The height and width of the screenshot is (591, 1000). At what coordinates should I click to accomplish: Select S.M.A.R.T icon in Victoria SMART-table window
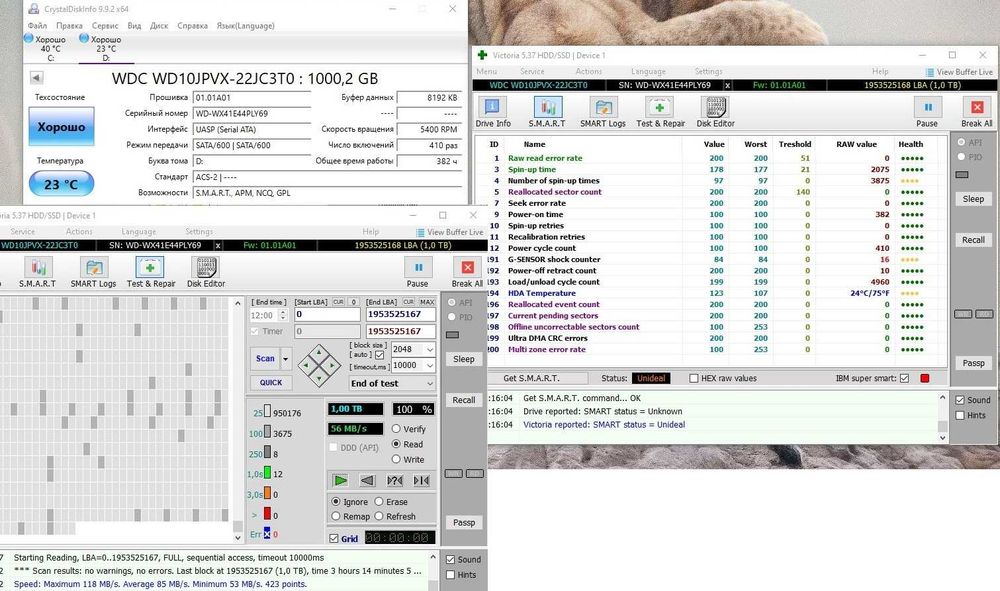click(x=547, y=112)
